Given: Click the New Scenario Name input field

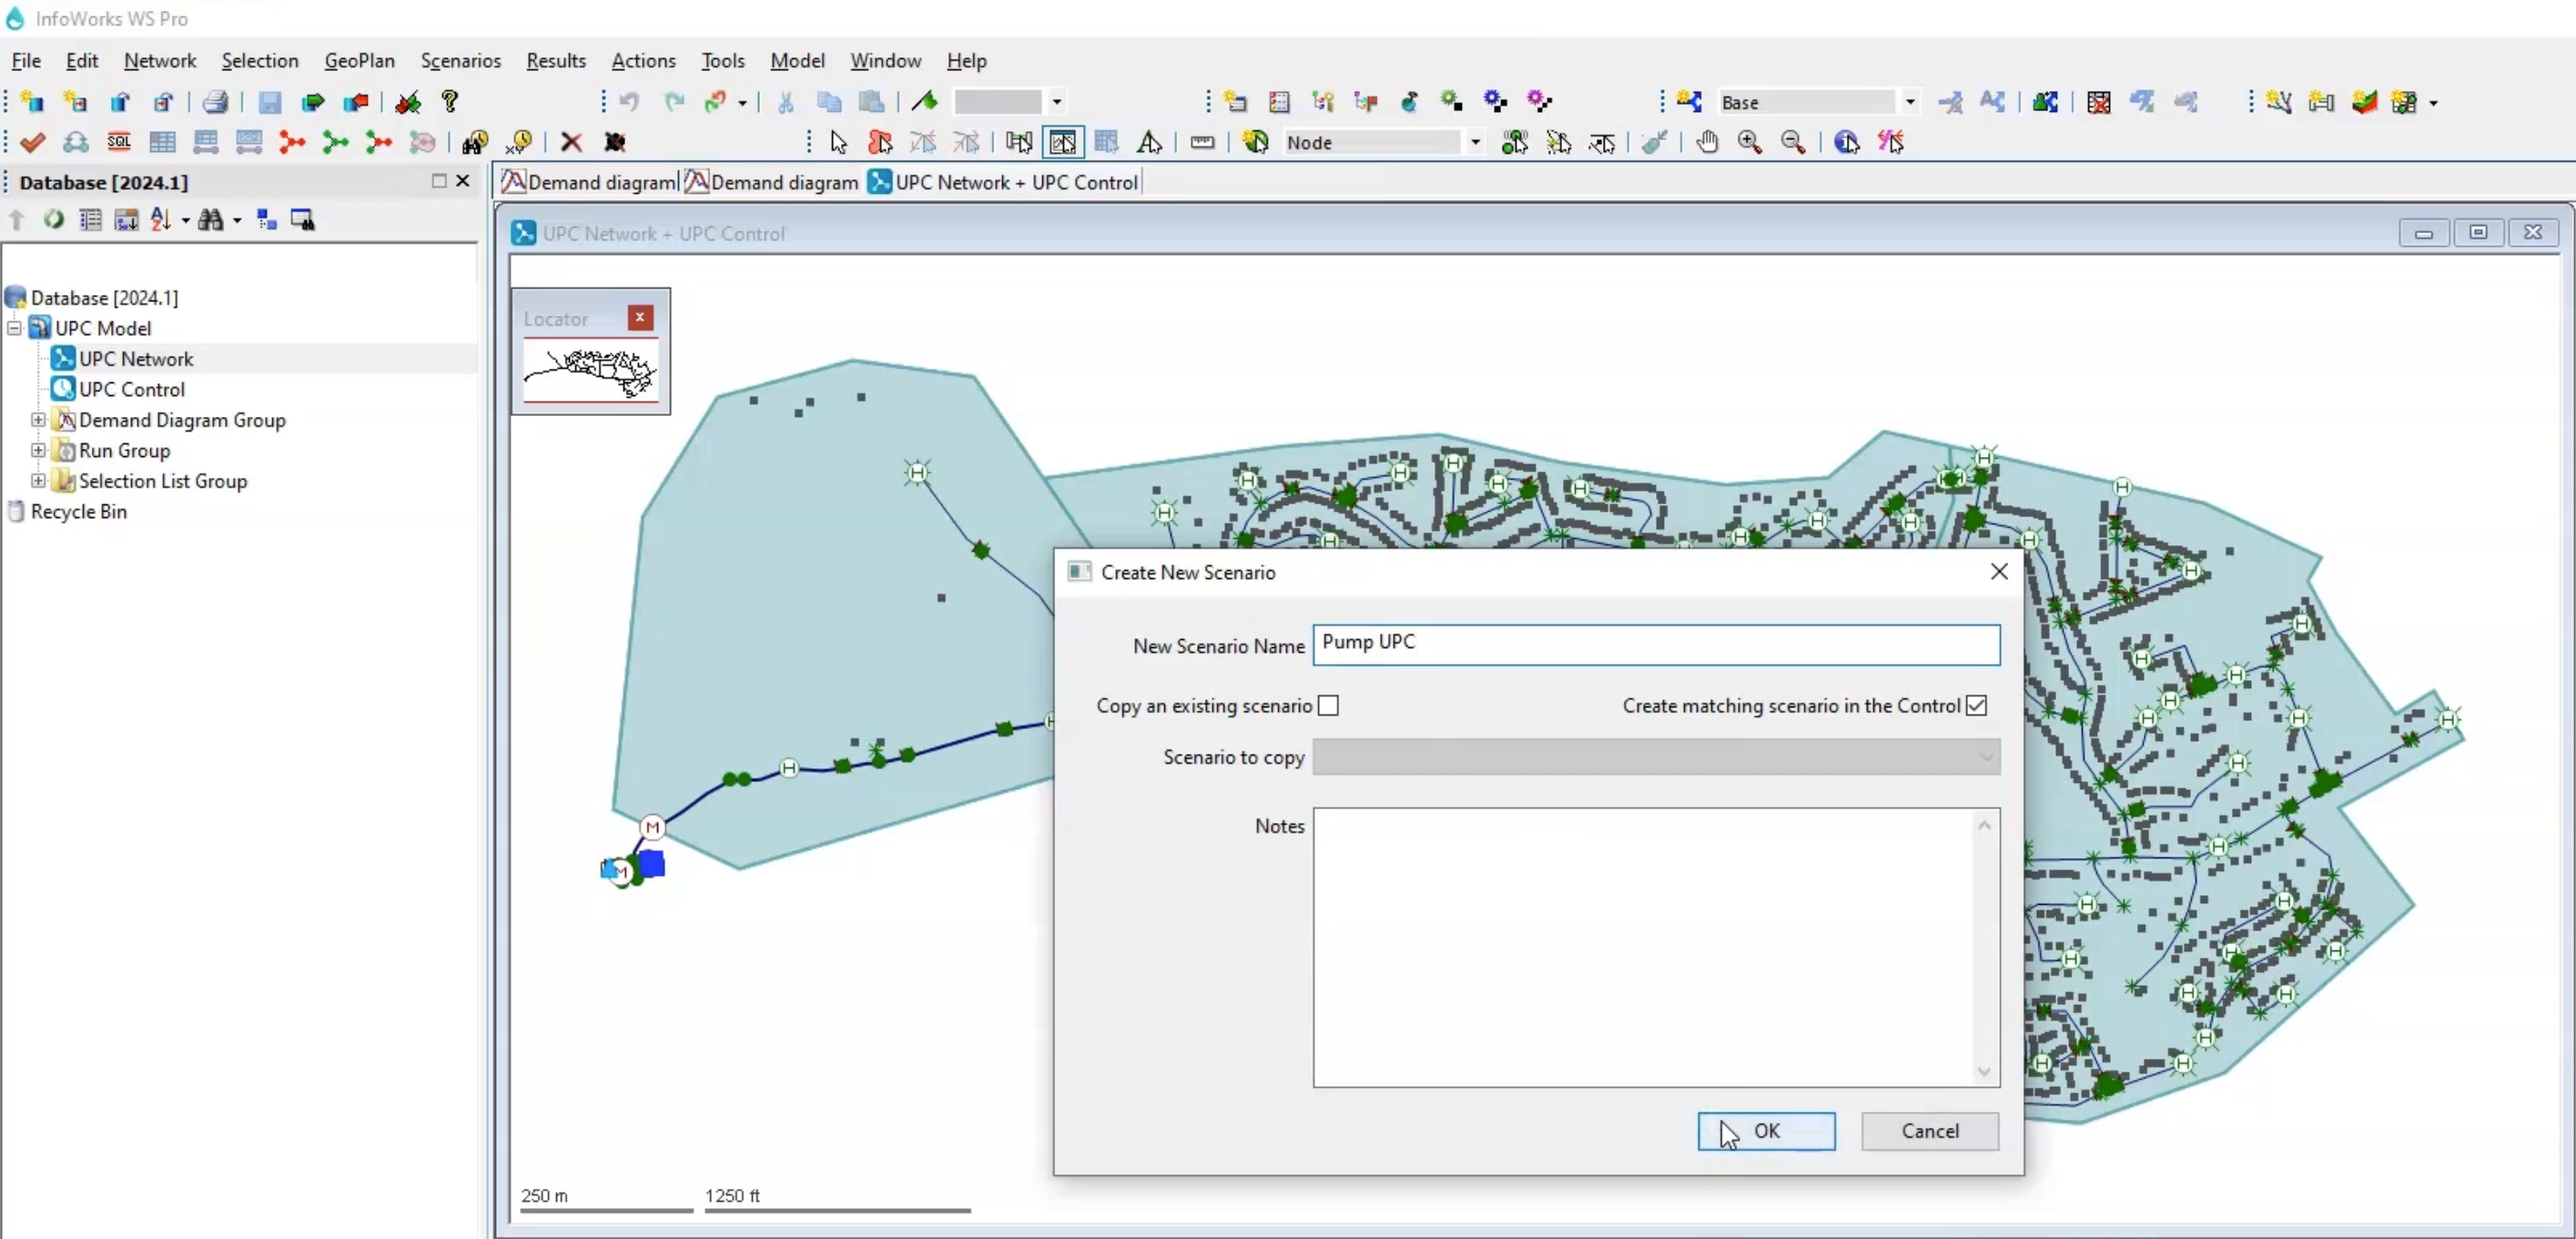Looking at the screenshot, I should [x=1654, y=643].
